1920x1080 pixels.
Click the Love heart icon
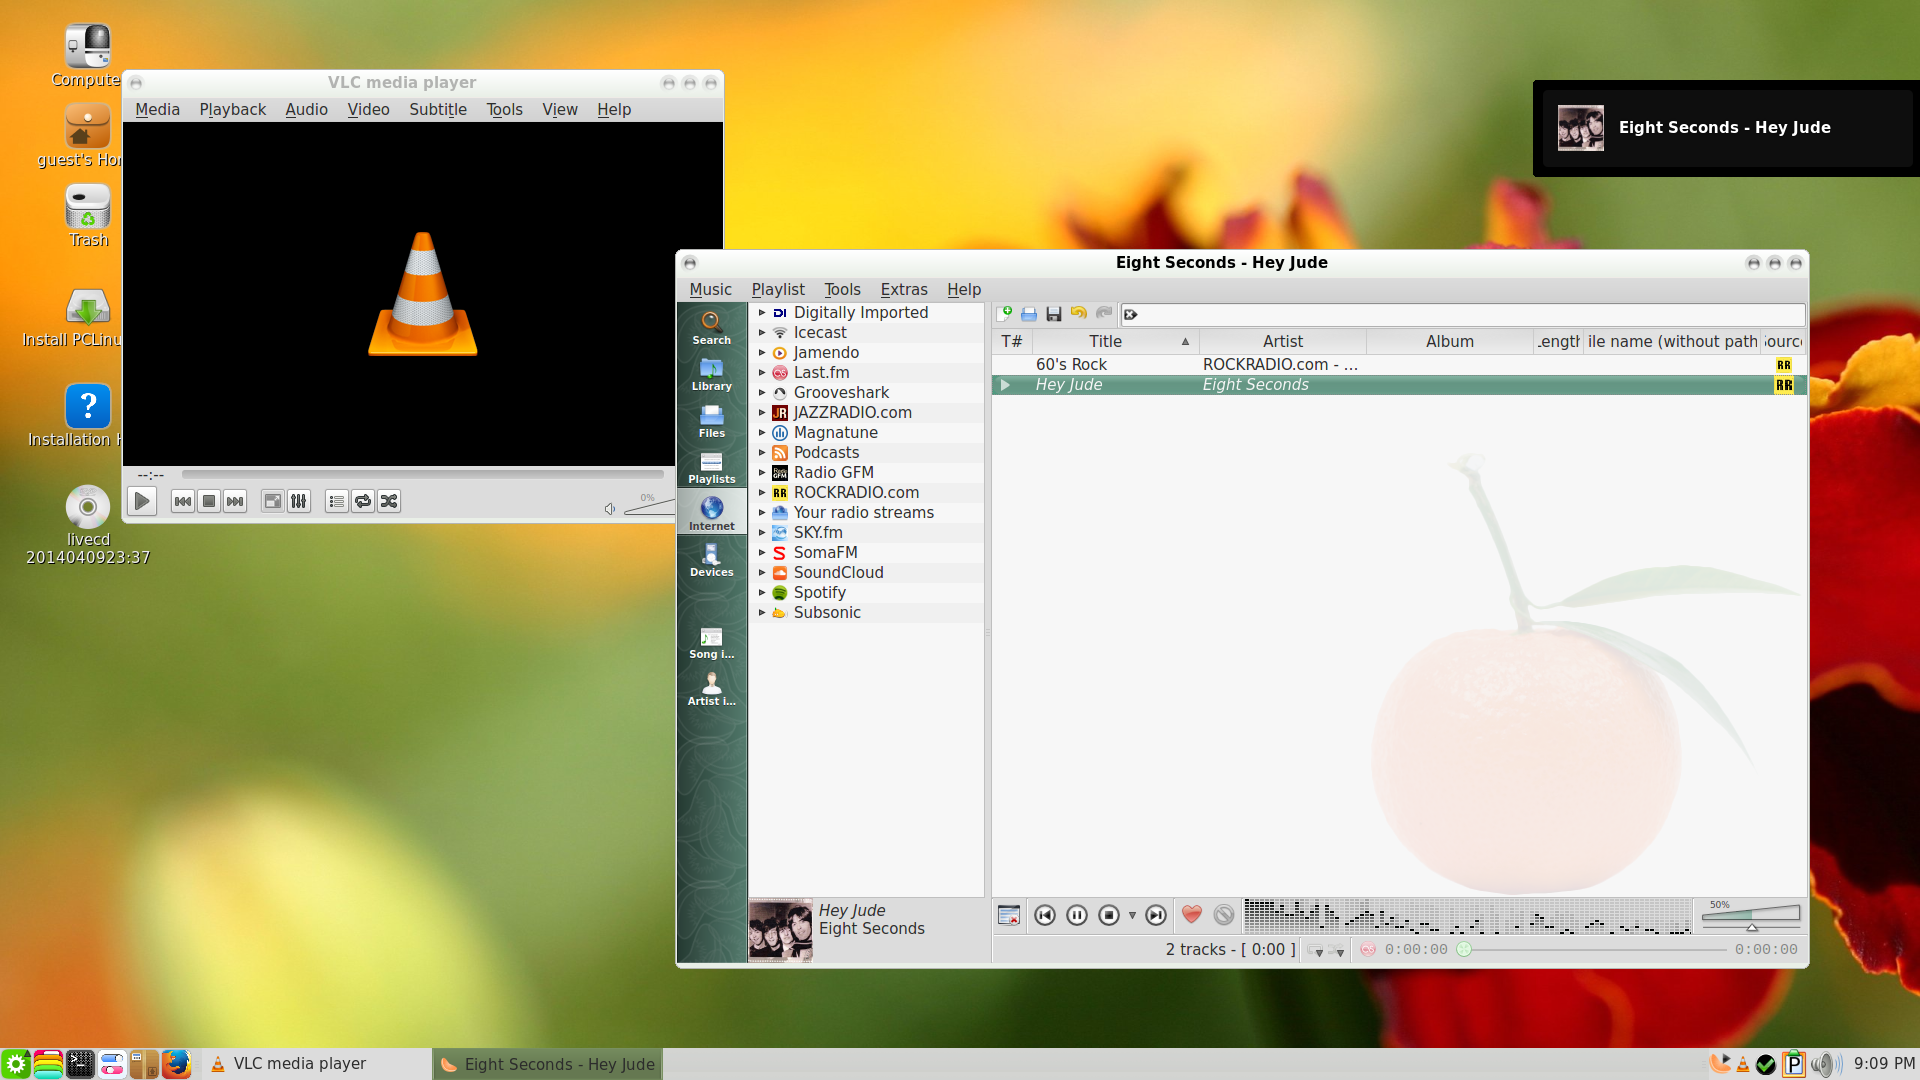[1191, 915]
